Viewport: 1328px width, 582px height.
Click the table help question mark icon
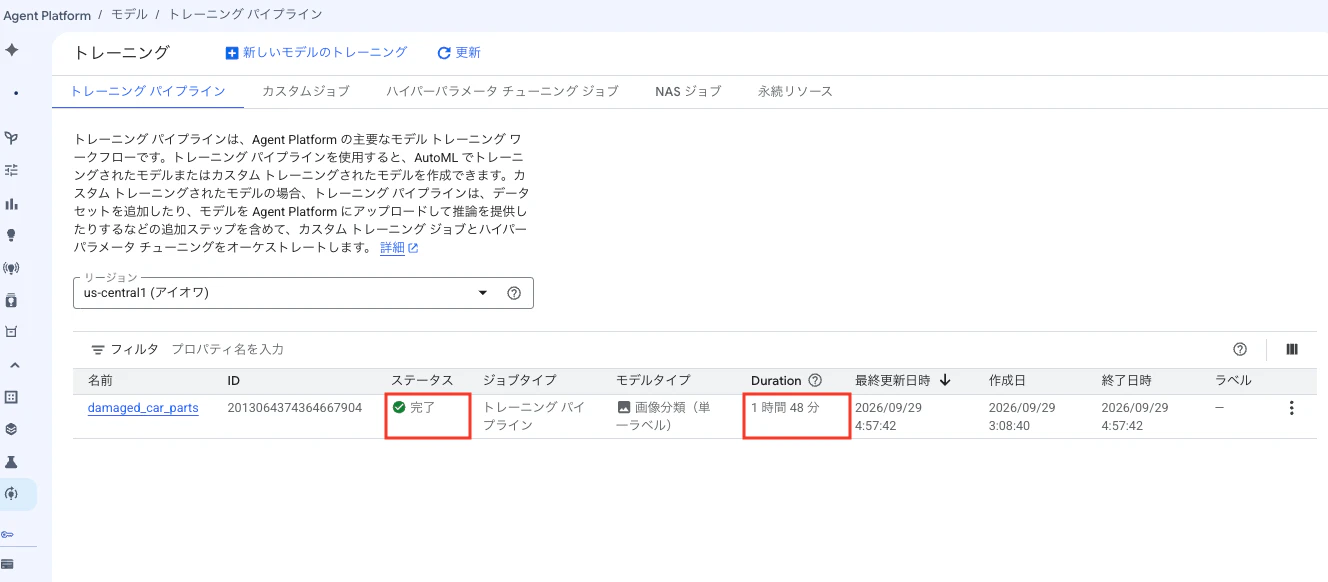[x=1240, y=349]
